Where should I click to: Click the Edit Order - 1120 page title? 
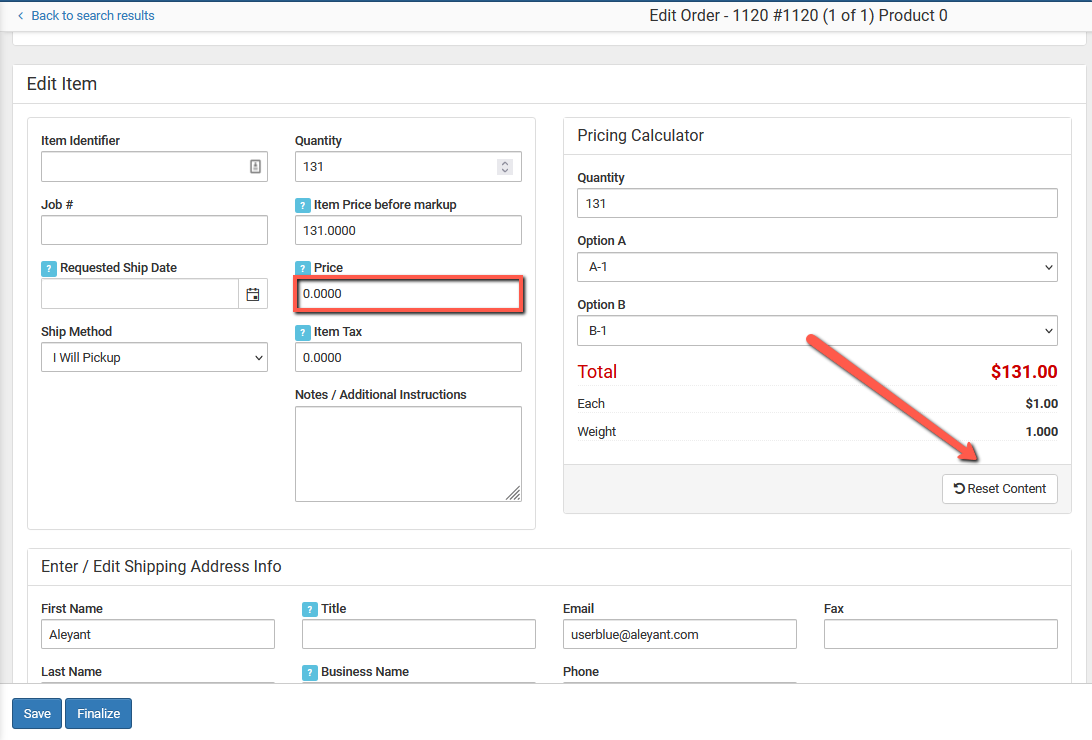798,15
